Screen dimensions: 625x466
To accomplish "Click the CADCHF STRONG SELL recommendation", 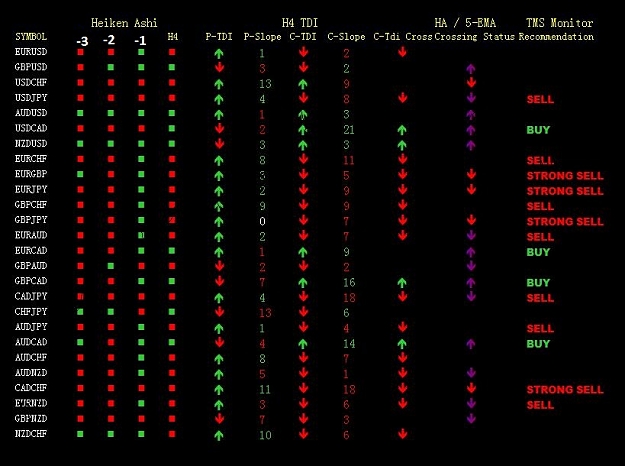I will pos(565,390).
